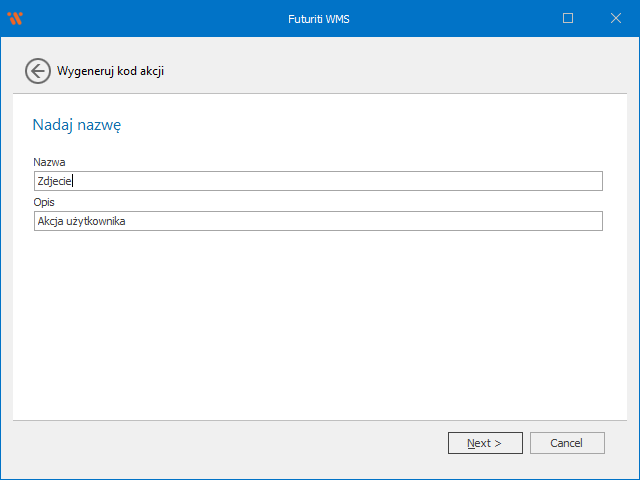Click empty space right of 'Zdjecie' in Nazwa
Image resolution: width=640 pixels, height=480 pixels.
tap(350, 181)
